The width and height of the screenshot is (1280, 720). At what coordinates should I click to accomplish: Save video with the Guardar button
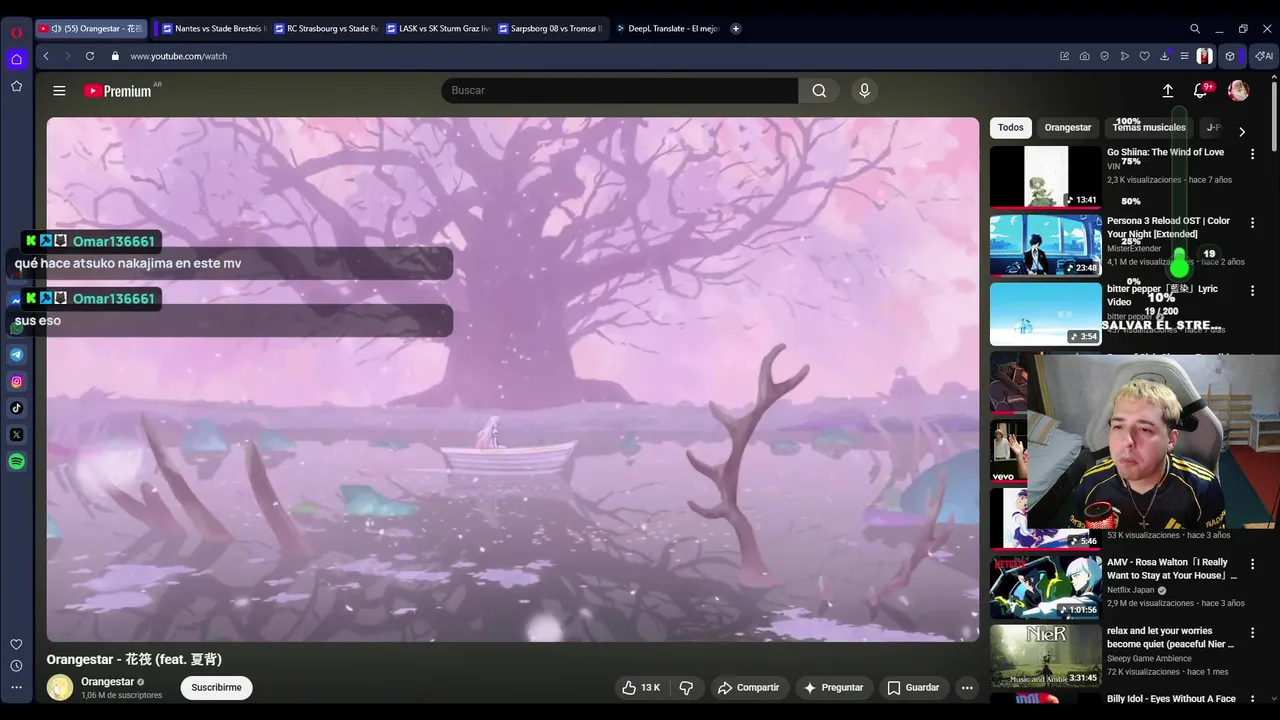pyautogui.click(x=913, y=688)
